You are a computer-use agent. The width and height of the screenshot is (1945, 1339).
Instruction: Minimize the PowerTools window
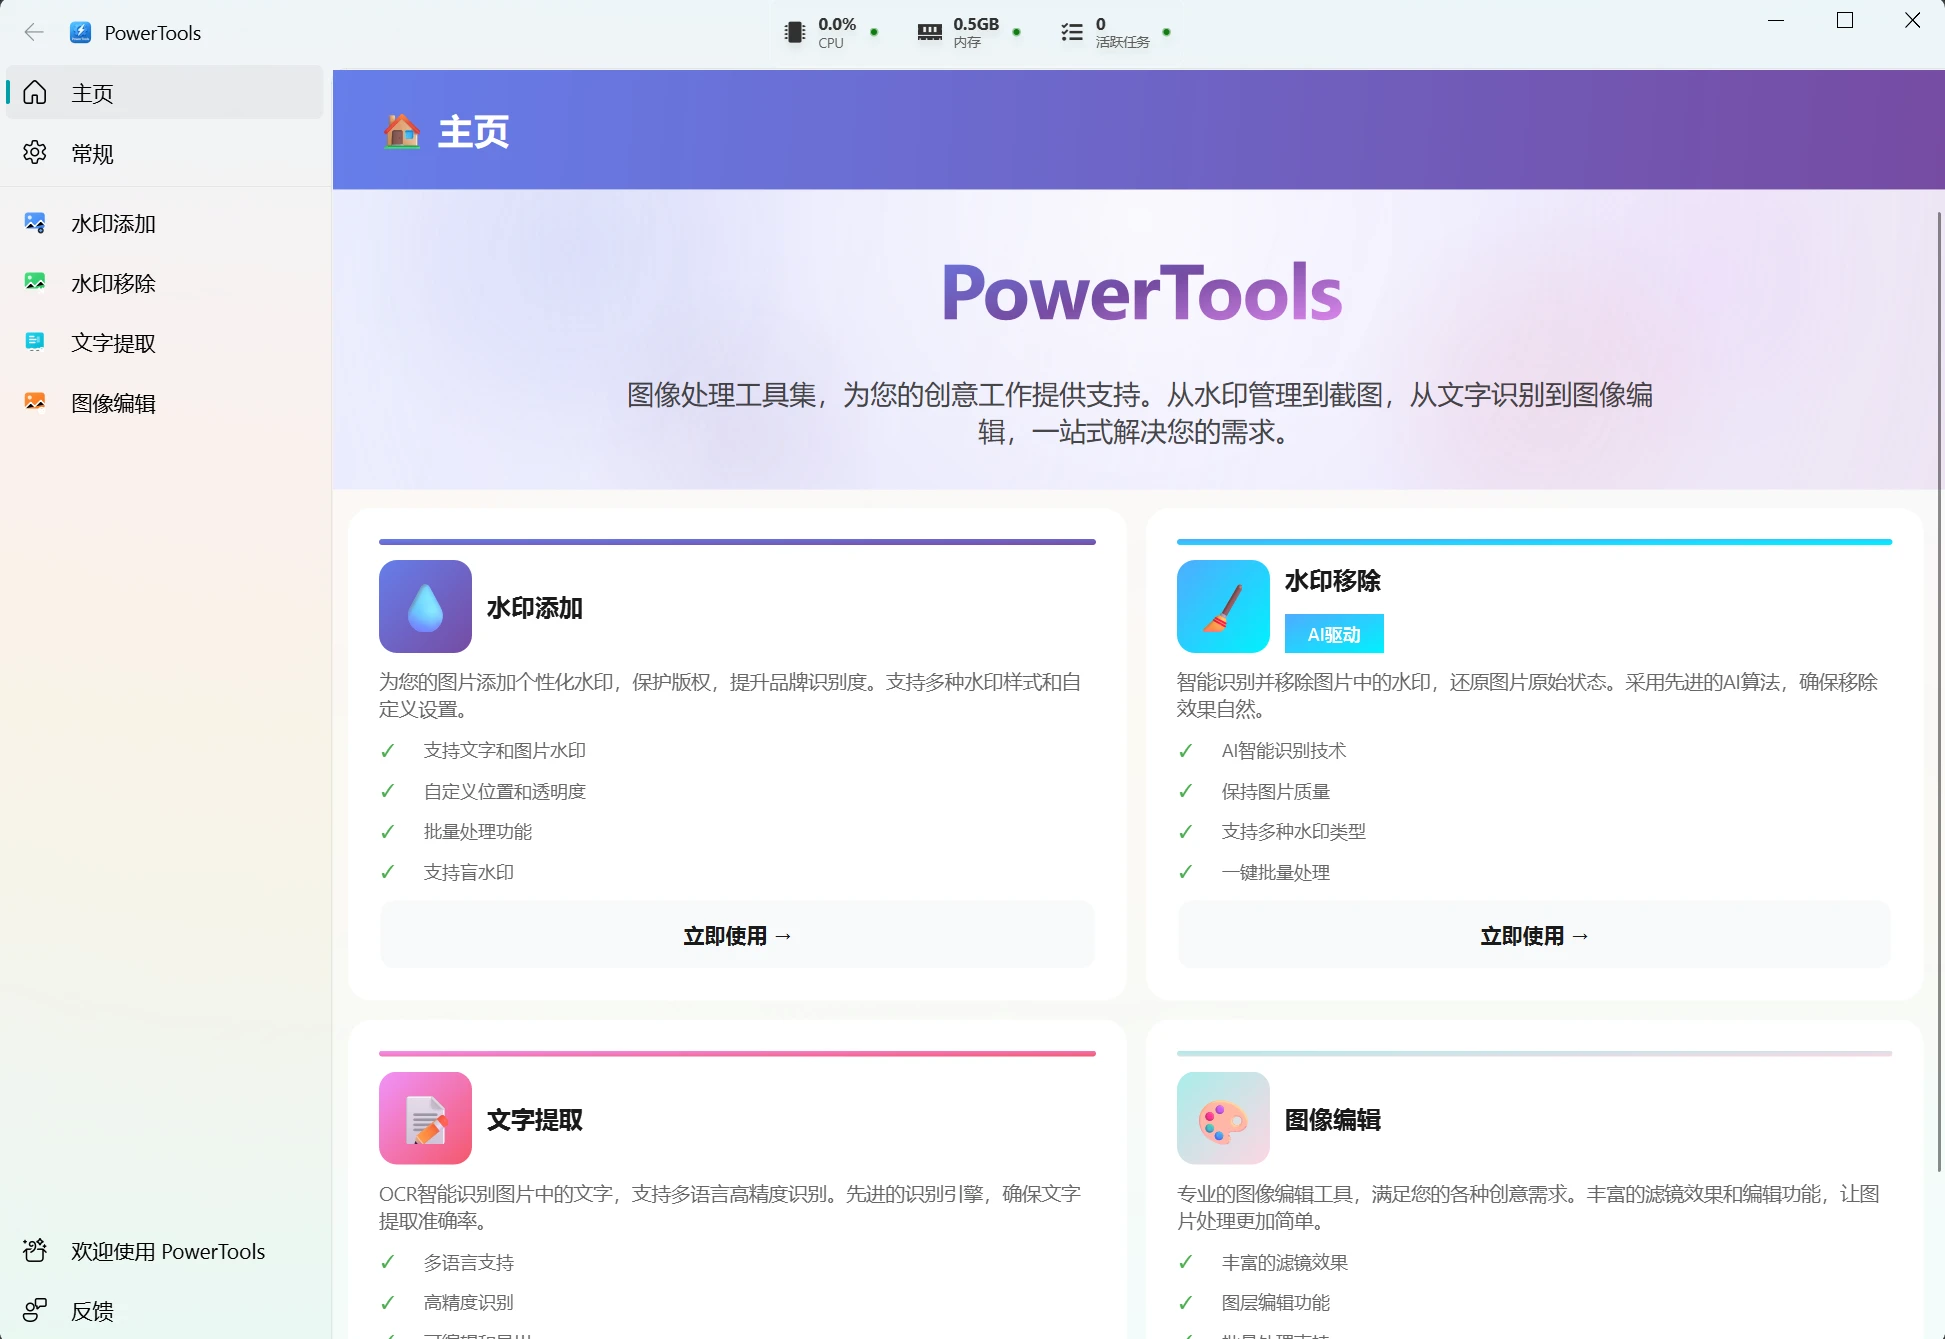[x=1776, y=21]
